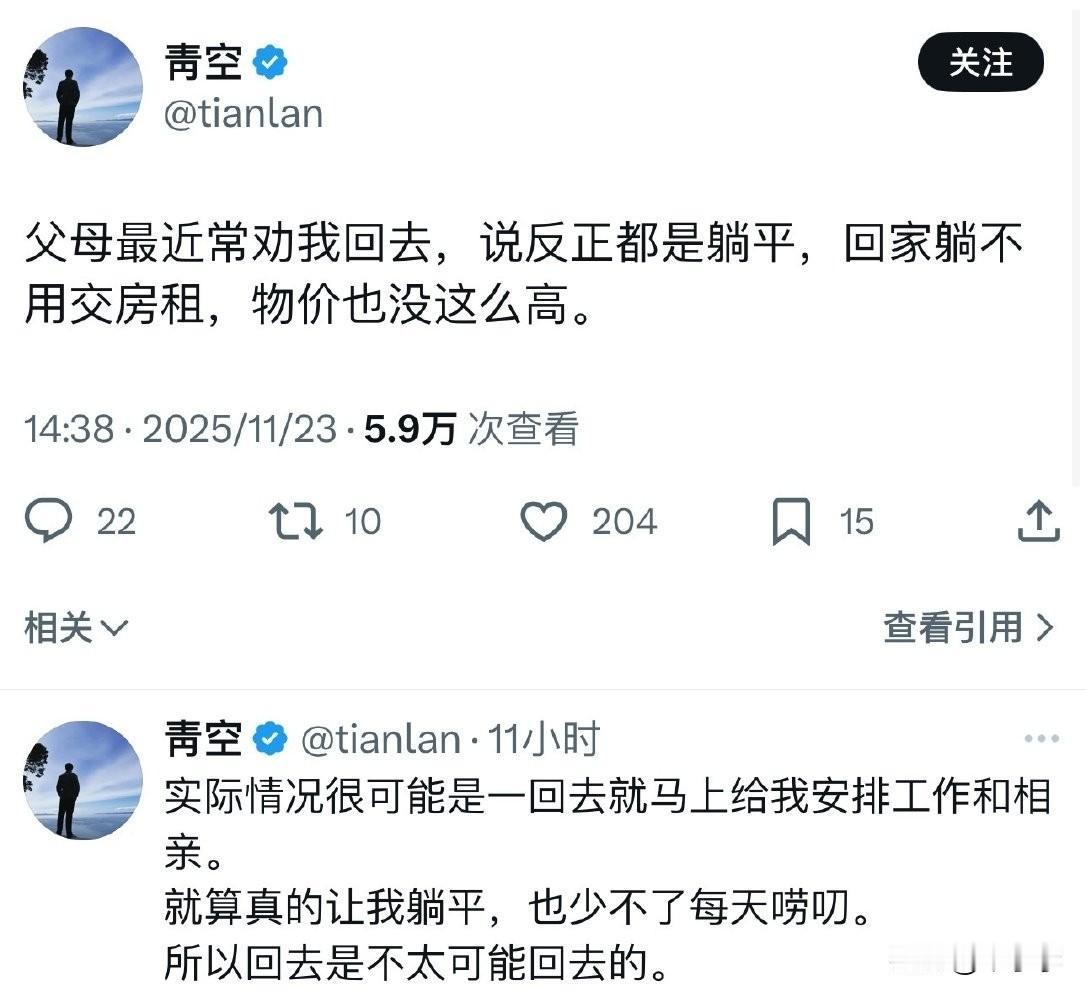Viewport: 1086px width, 997px height.
Task: Click the 关注 follow button
Action: point(980,62)
